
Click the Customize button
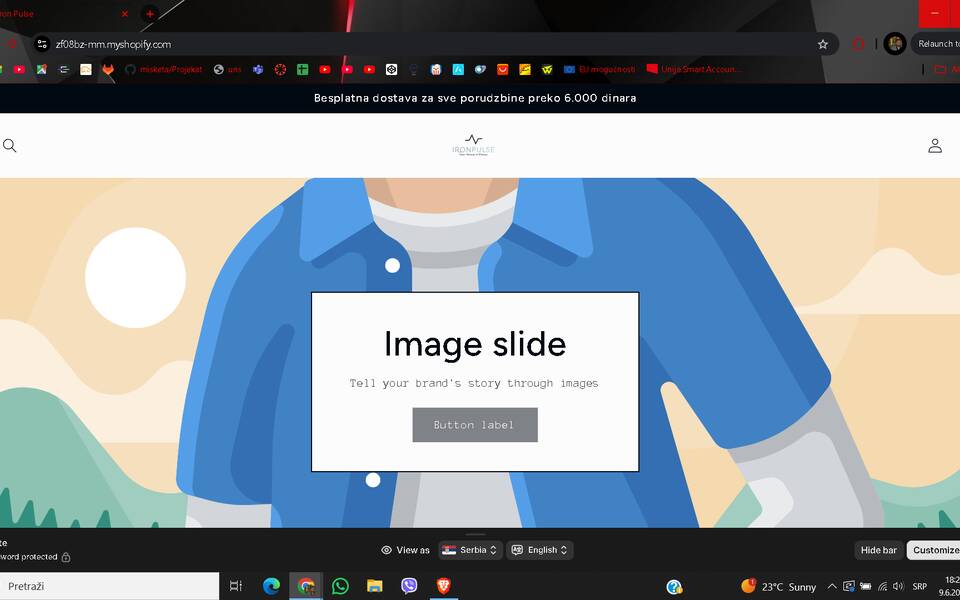(x=934, y=550)
